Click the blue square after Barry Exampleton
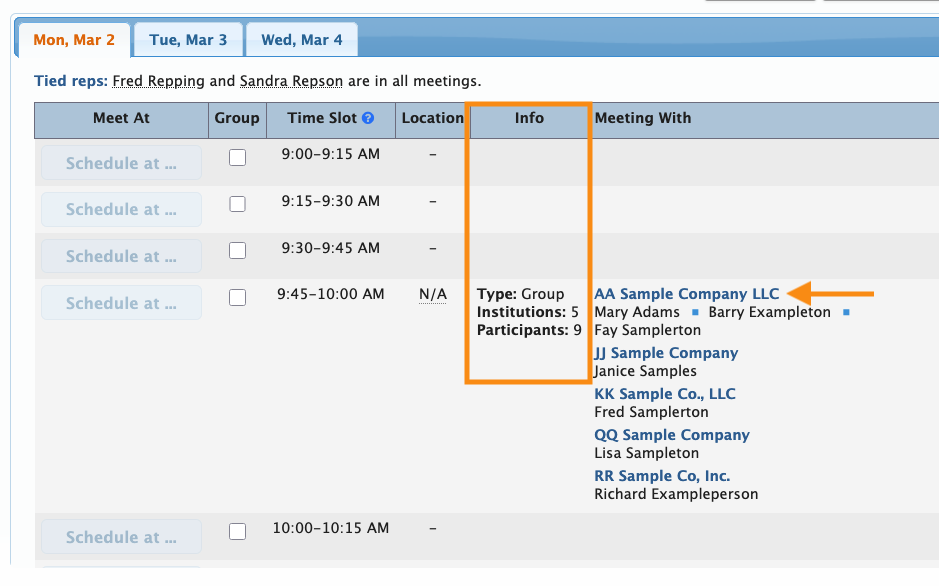The width and height of the screenshot is (939, 586). (x=846, y=313)
